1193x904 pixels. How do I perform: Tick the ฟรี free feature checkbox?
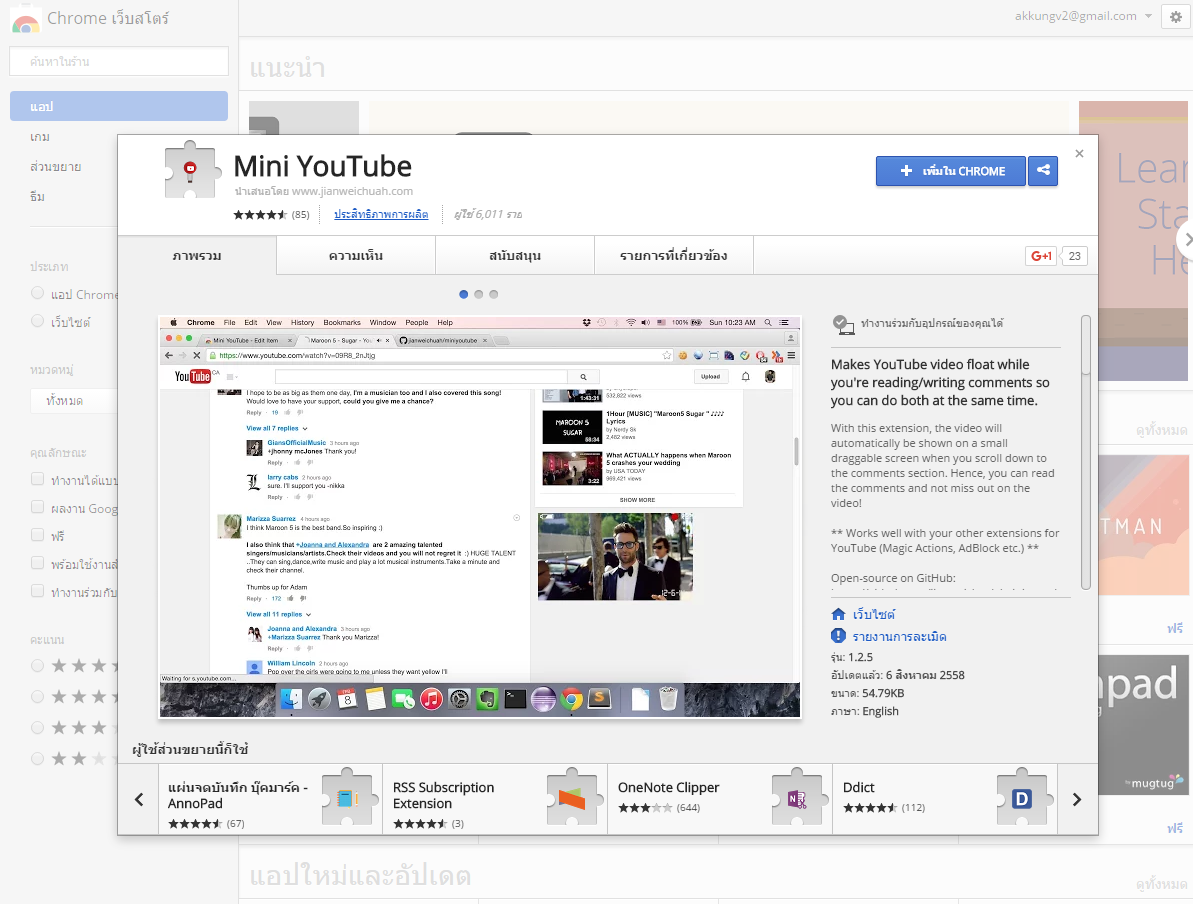click(x=37, y=535)
